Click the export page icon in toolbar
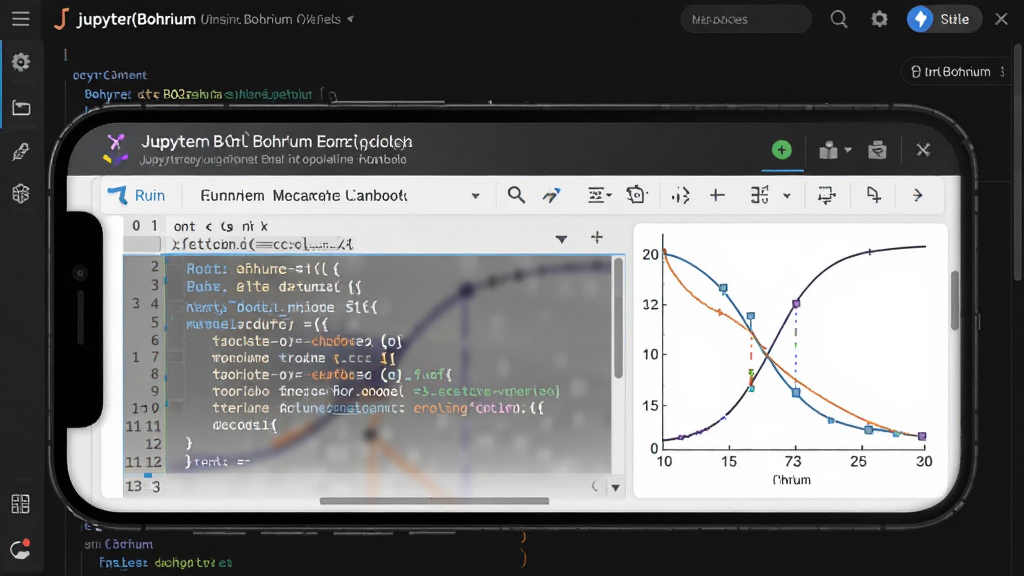Screen dimensions: 1024x576 coord(873,195)
